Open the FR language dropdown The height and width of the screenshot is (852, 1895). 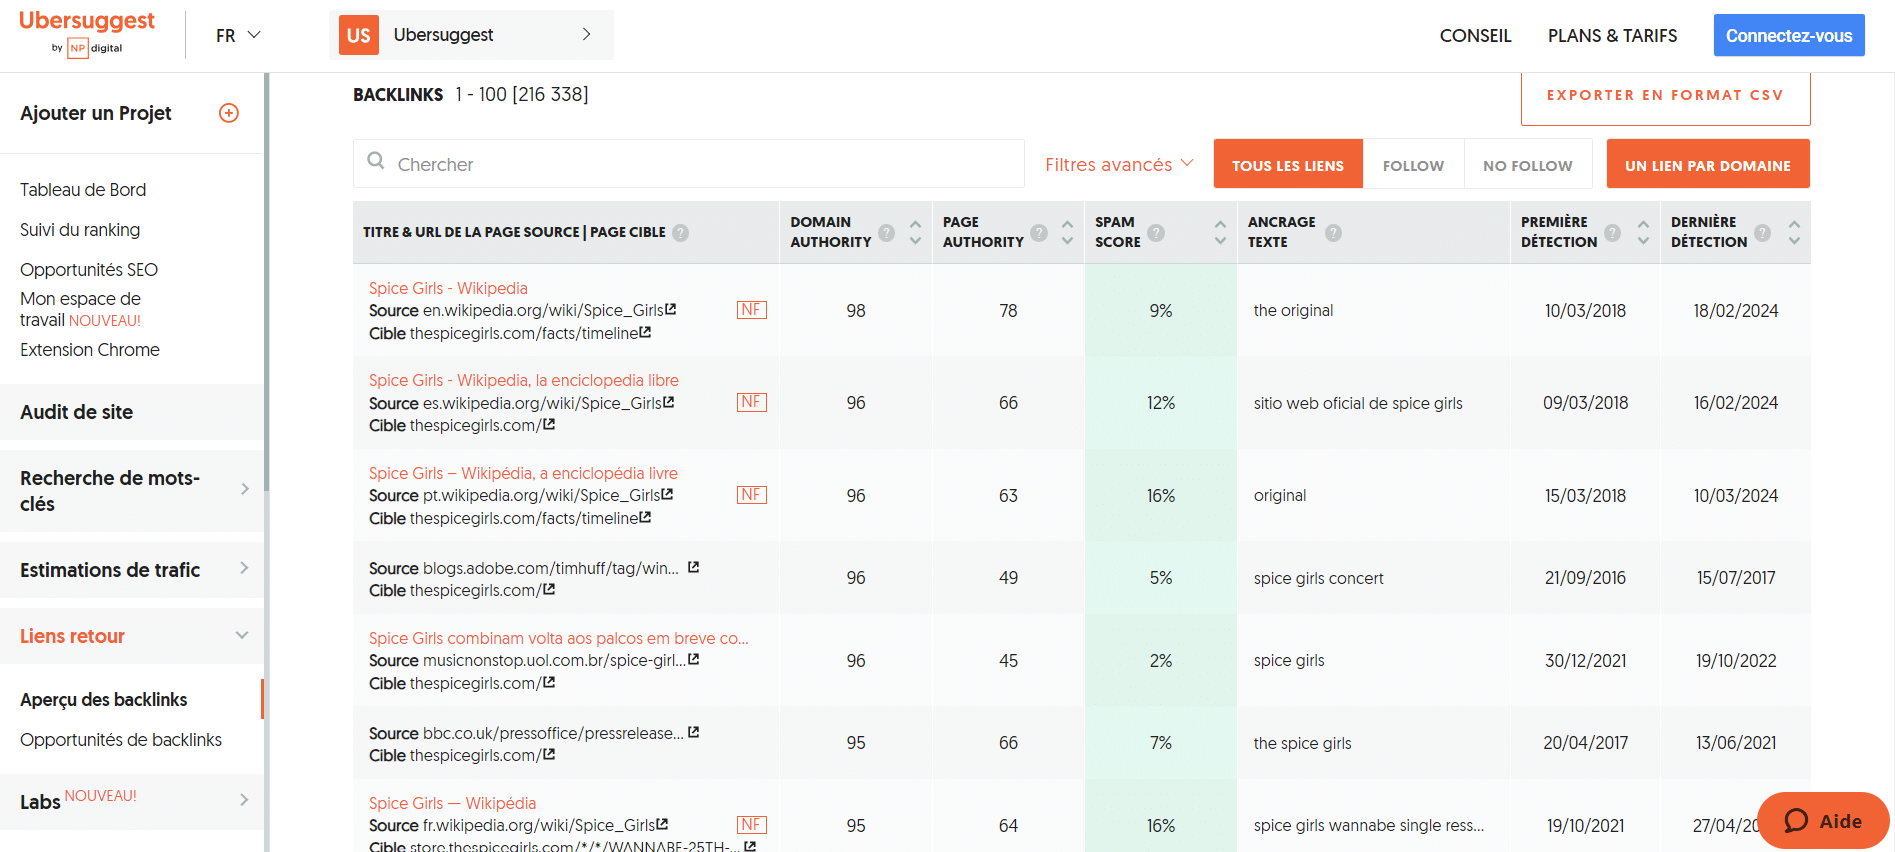(238, 35)
